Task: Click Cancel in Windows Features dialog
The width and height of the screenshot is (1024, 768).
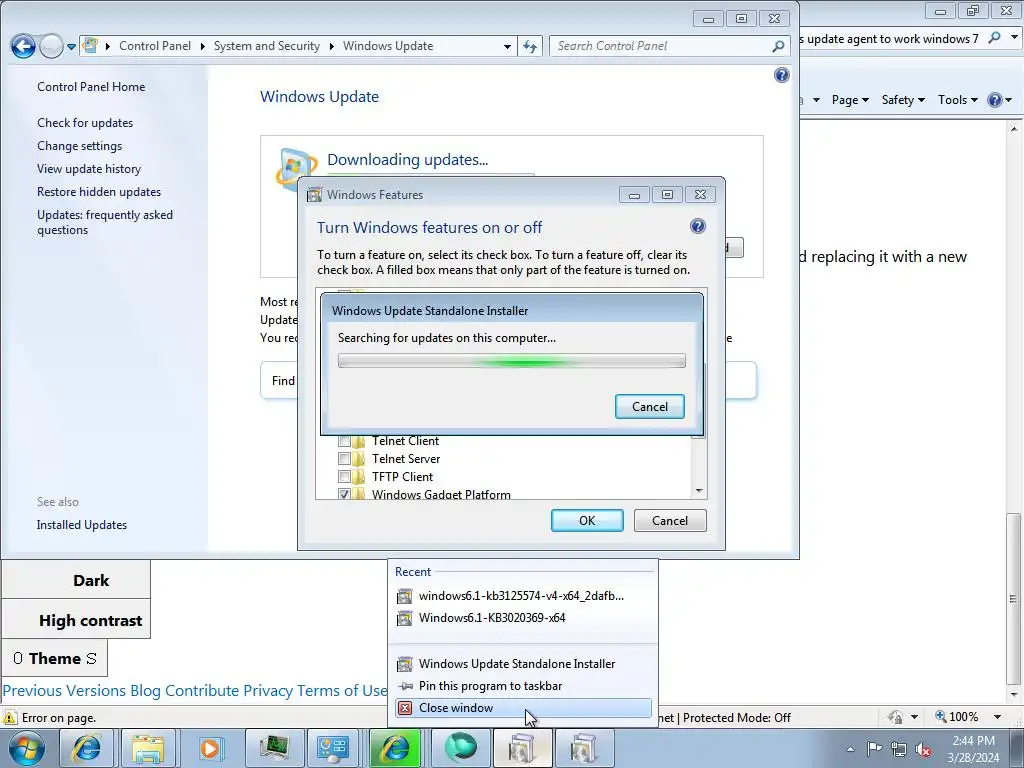Action: click(670, 520)
